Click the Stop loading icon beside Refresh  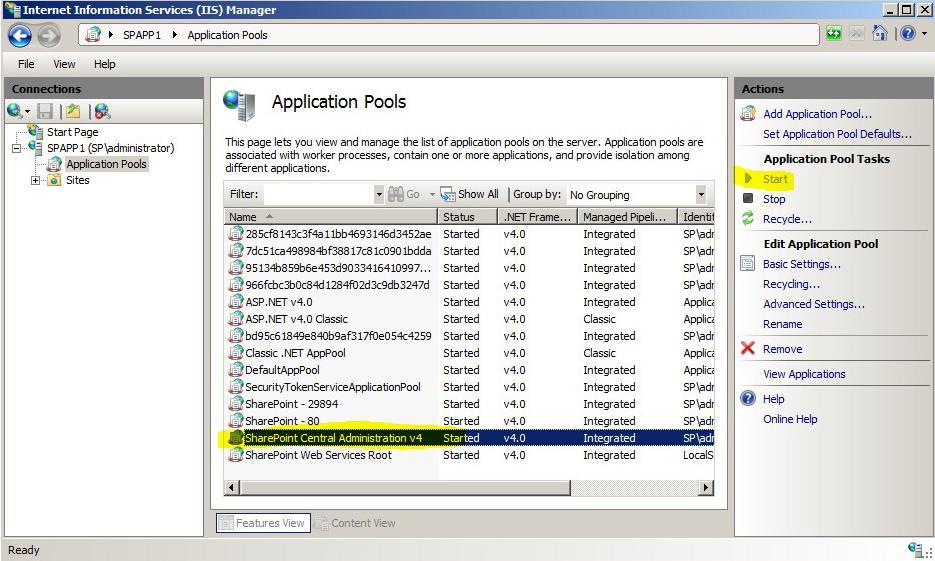pos(856,34)
